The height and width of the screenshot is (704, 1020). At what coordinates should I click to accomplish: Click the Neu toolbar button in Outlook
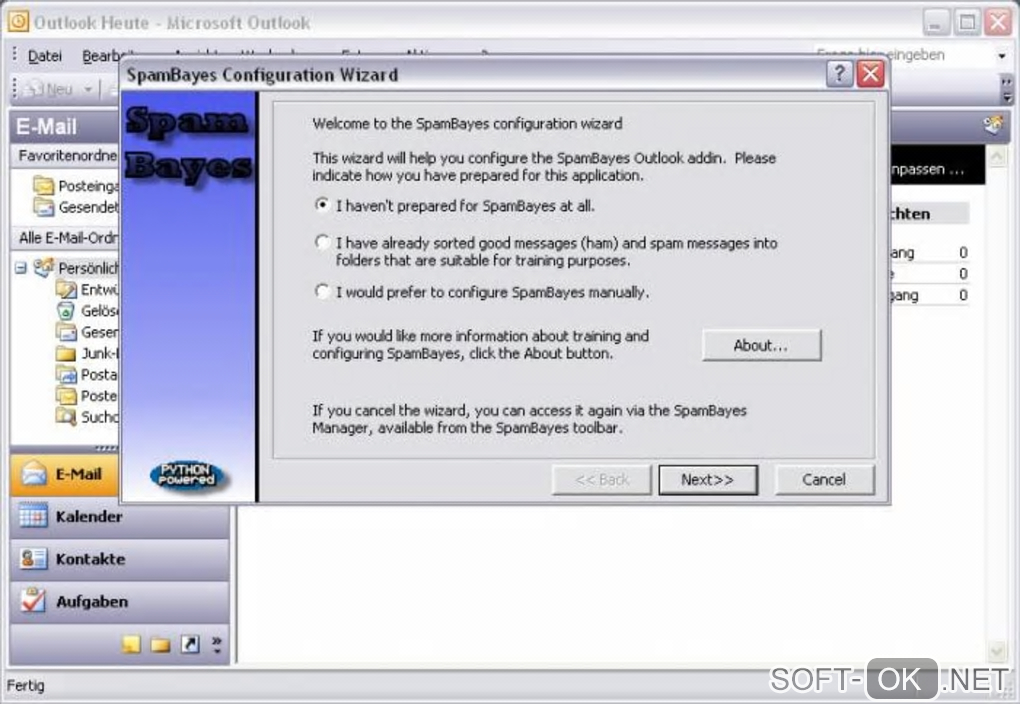[x=49, y=89]
